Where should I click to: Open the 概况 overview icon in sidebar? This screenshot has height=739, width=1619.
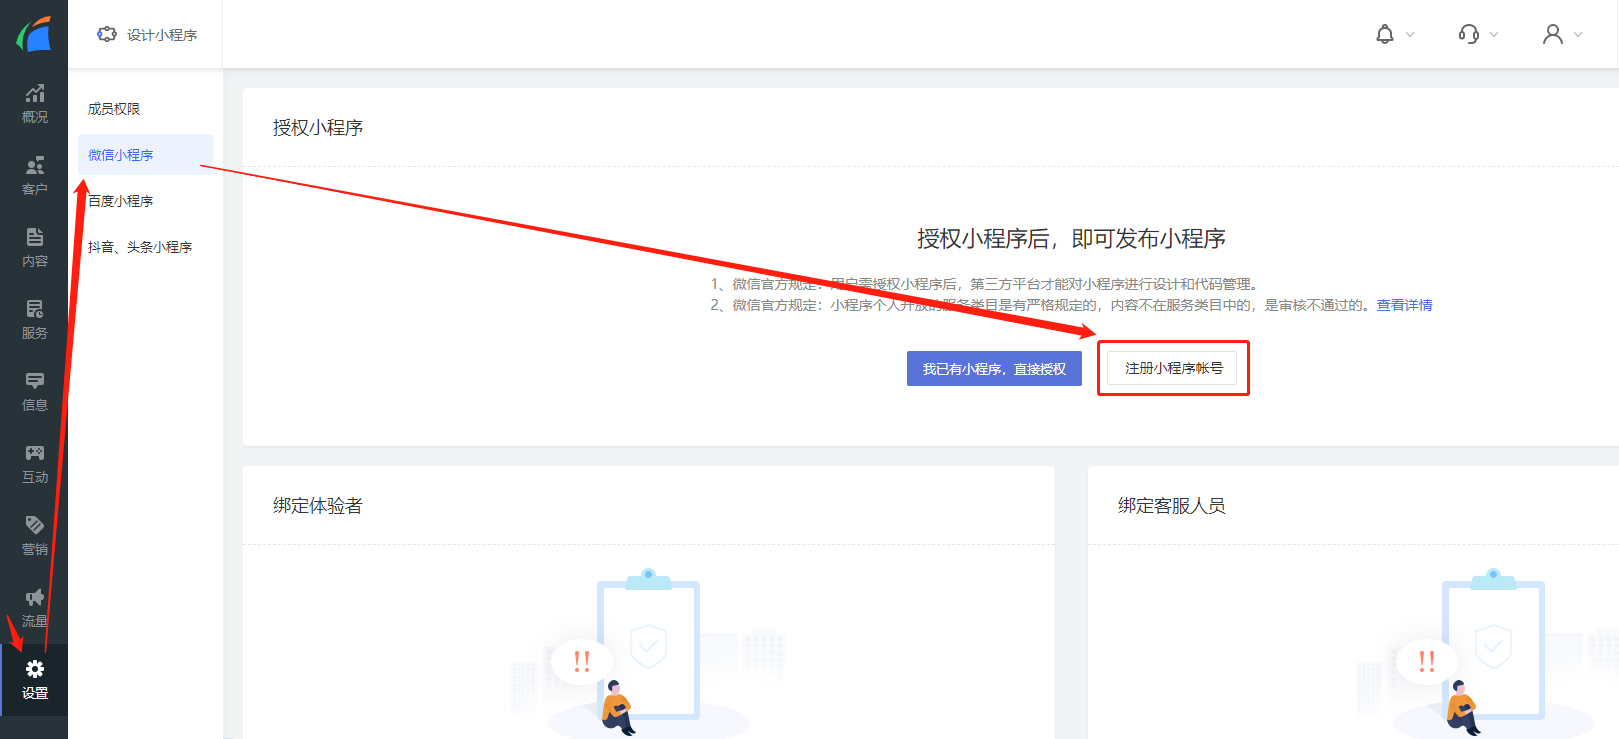pyautogui.click(x=34, y=94)
